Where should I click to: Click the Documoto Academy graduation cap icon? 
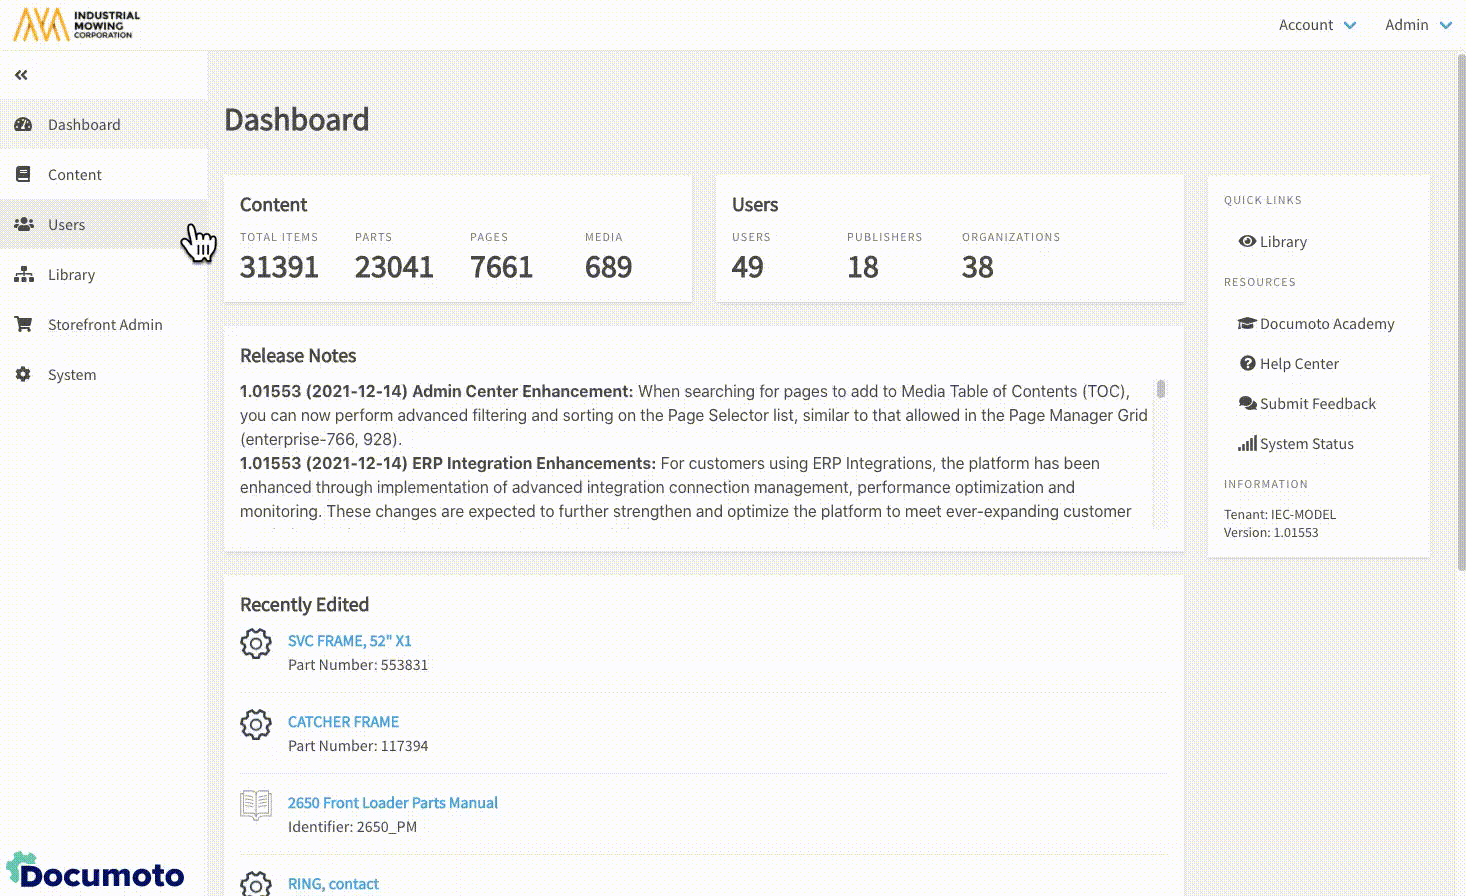coord(1247,324)
